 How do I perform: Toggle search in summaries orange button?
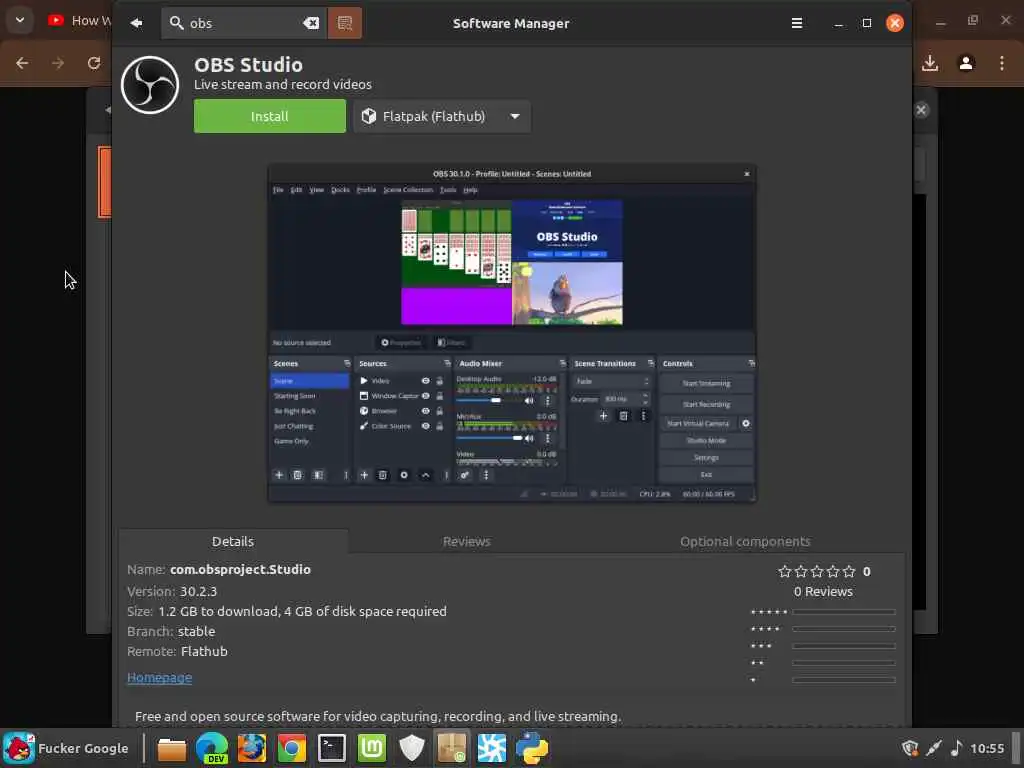344,24
